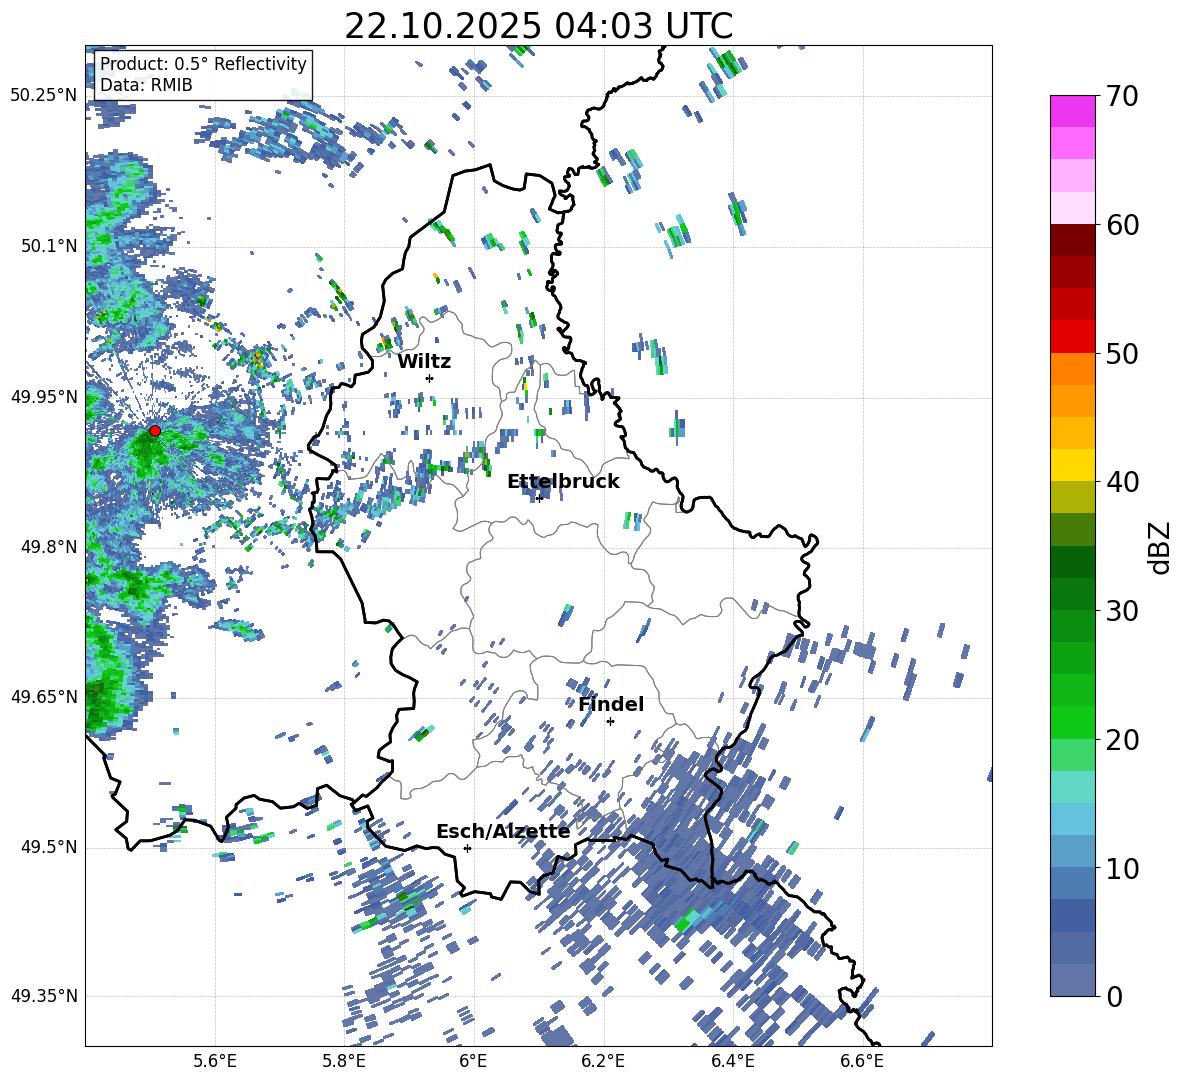Click the Findel city label
The width and height of the screenshot is (1184, 1081).
[x=611, y=704]
